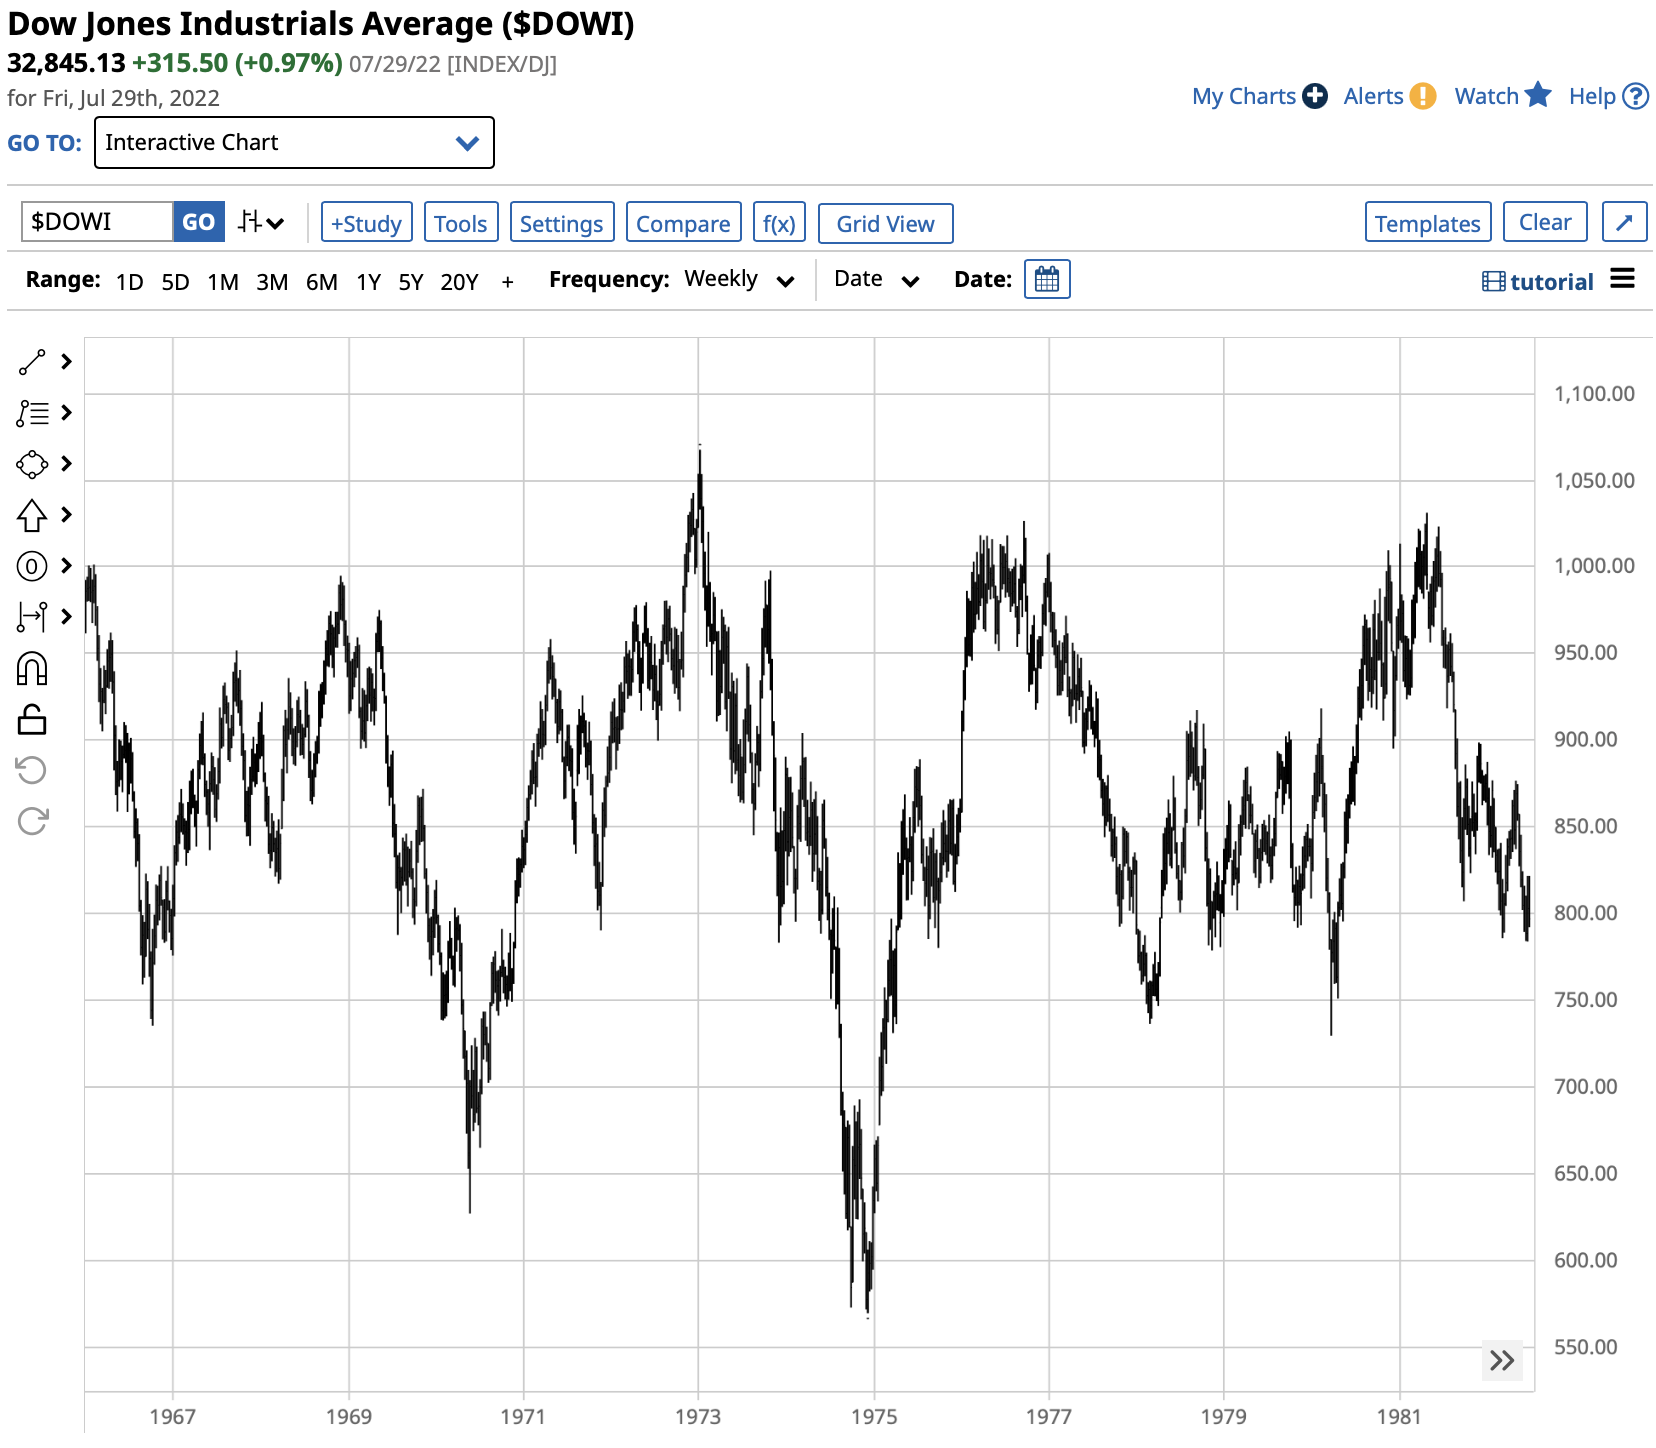Click the Clear button
This screenshot has height=1448, width=1656.
[x=1545, y=222]
